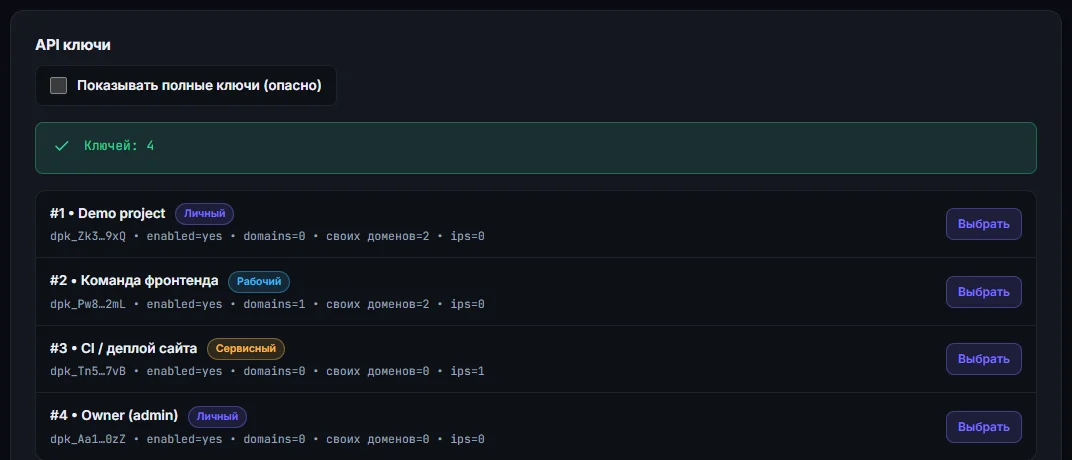Screen dimensions: 1072x460
Task: Click the details line containing dpk_Pw8…2mL
Action: click(x=267, y=304)
